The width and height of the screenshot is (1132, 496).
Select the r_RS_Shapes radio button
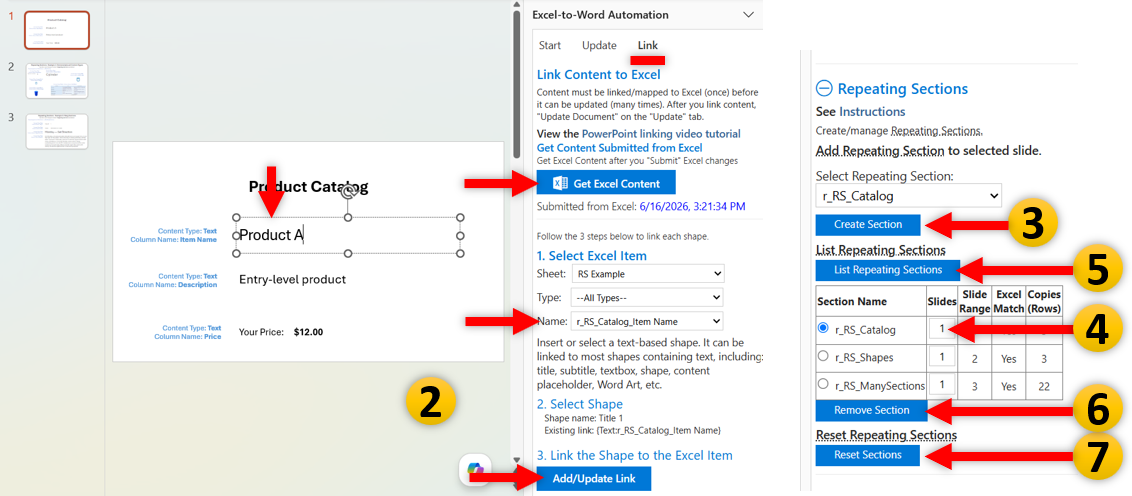[x=823, y=356]
